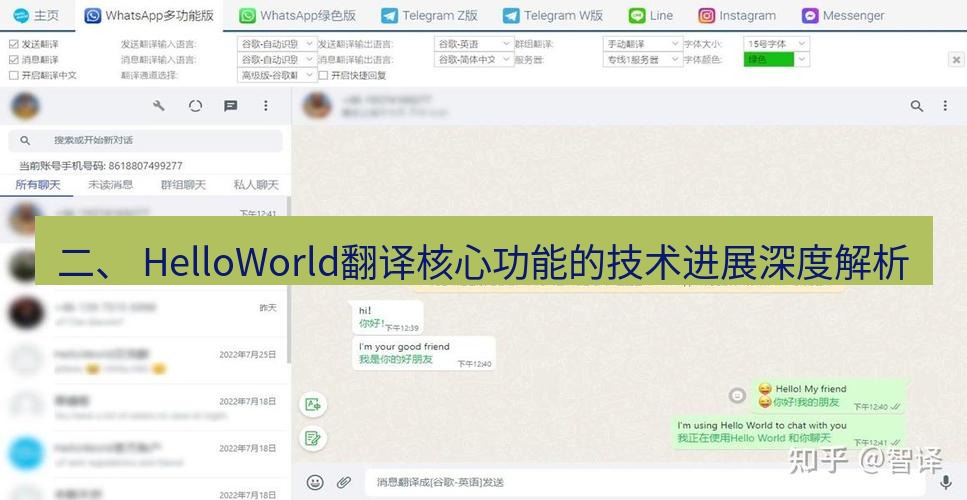Click the 当前账号手机号码 8618807499277 text
This screenshot has height=500, width=967.
[x=101, y=166]
